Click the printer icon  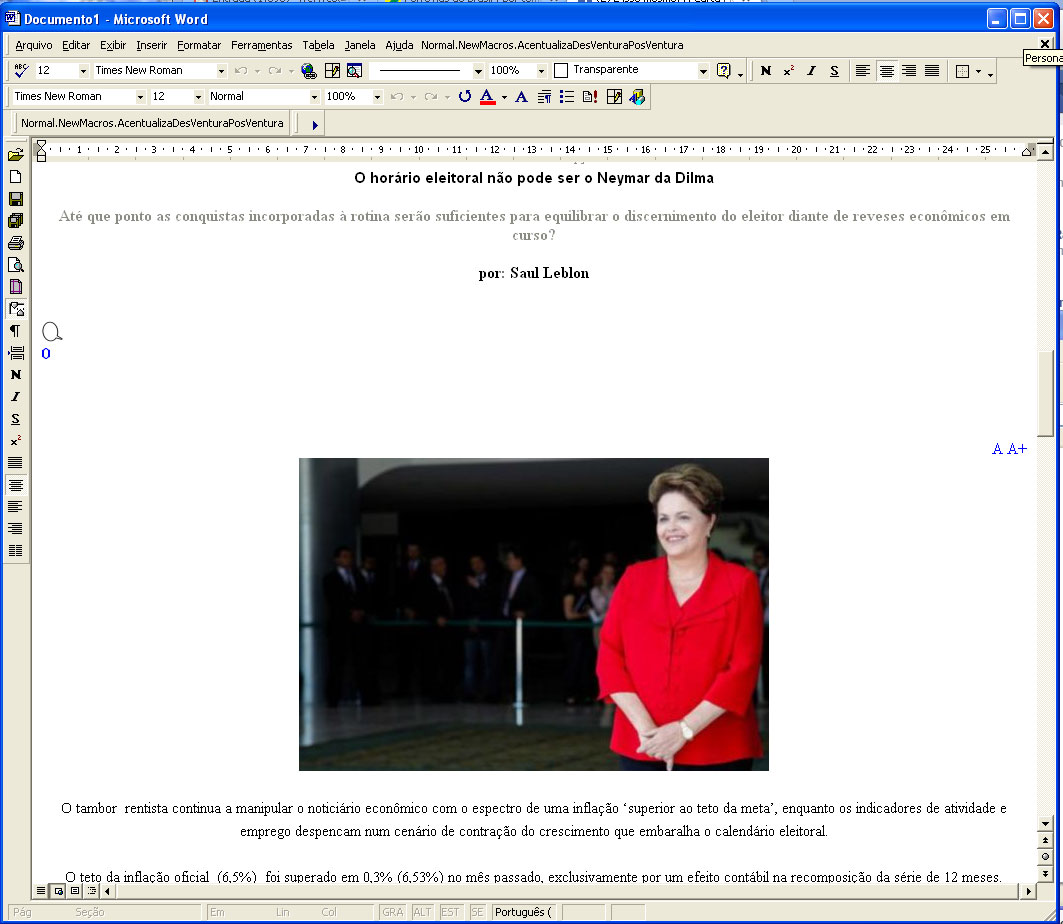[15, 243]
